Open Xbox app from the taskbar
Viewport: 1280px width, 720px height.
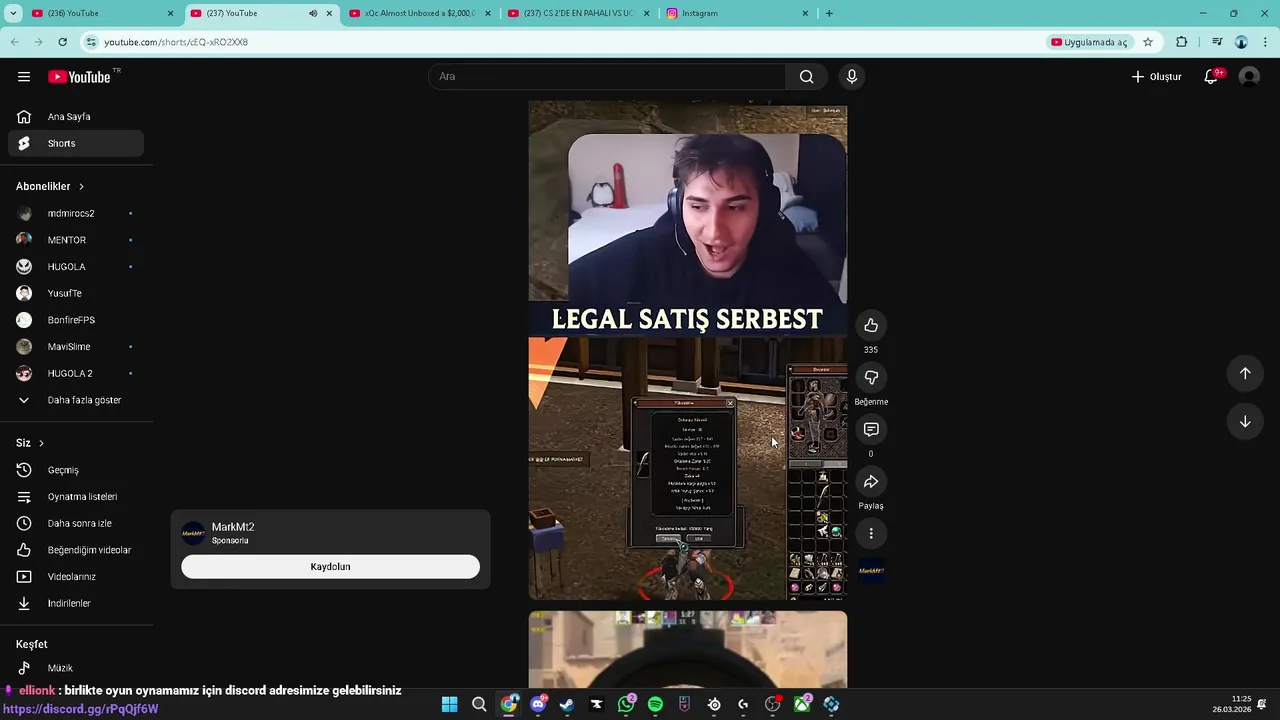(x=802, y=704)
